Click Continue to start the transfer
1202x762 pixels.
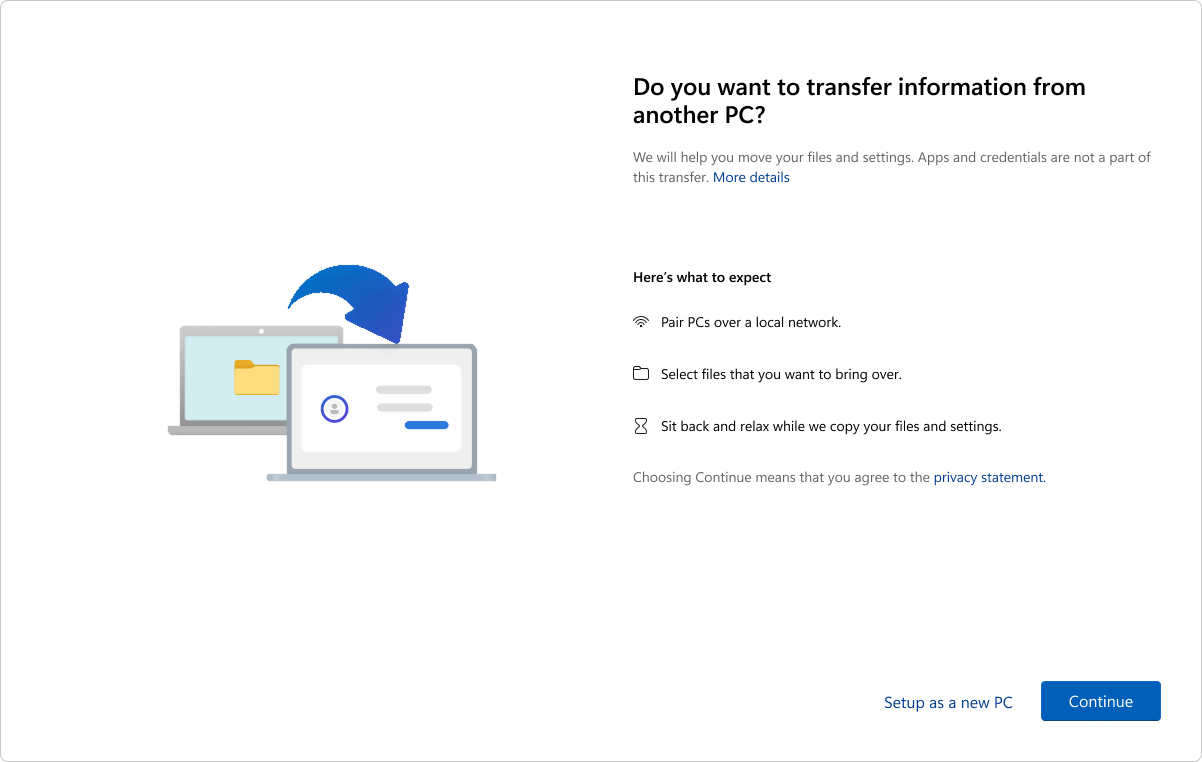click(1100, 701)
